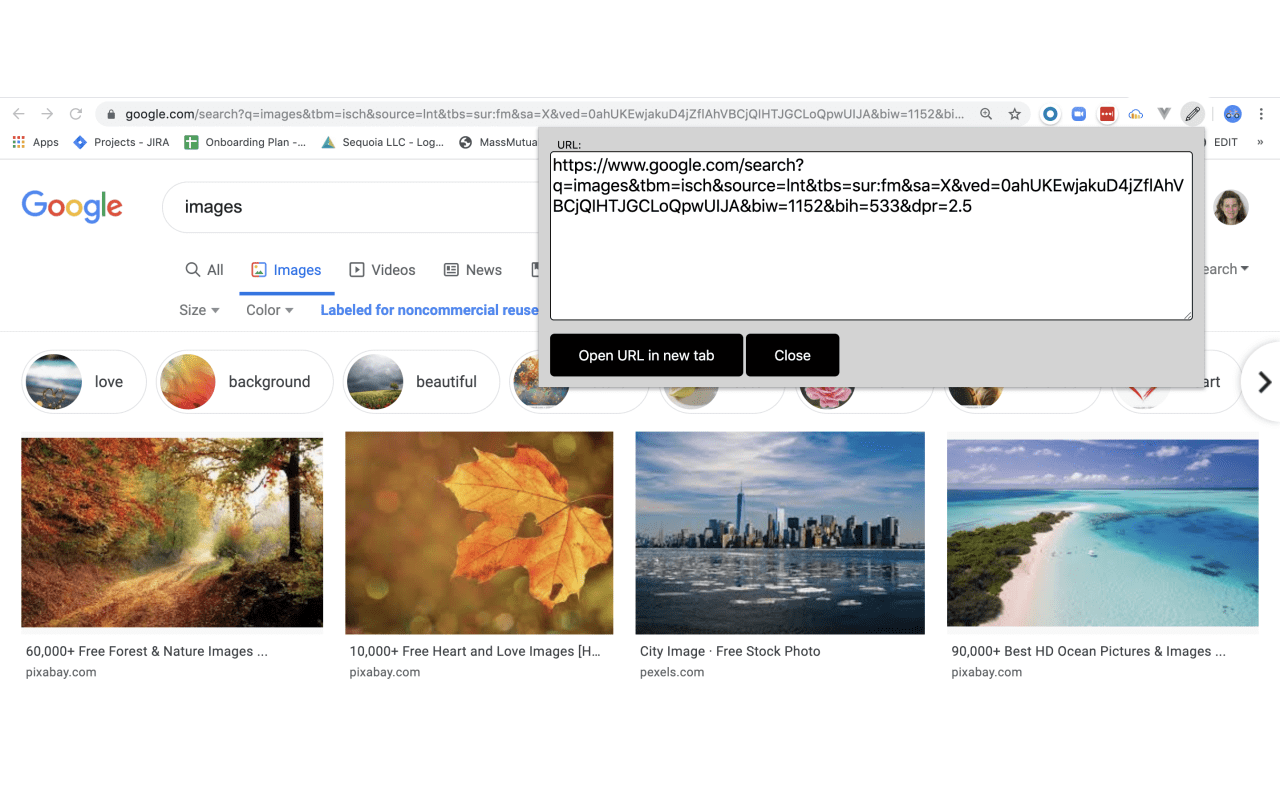Click the City Image skyline thumbnail
Image resolution: width=1280 pixels, height=800 pixels.
pos(779,532)
